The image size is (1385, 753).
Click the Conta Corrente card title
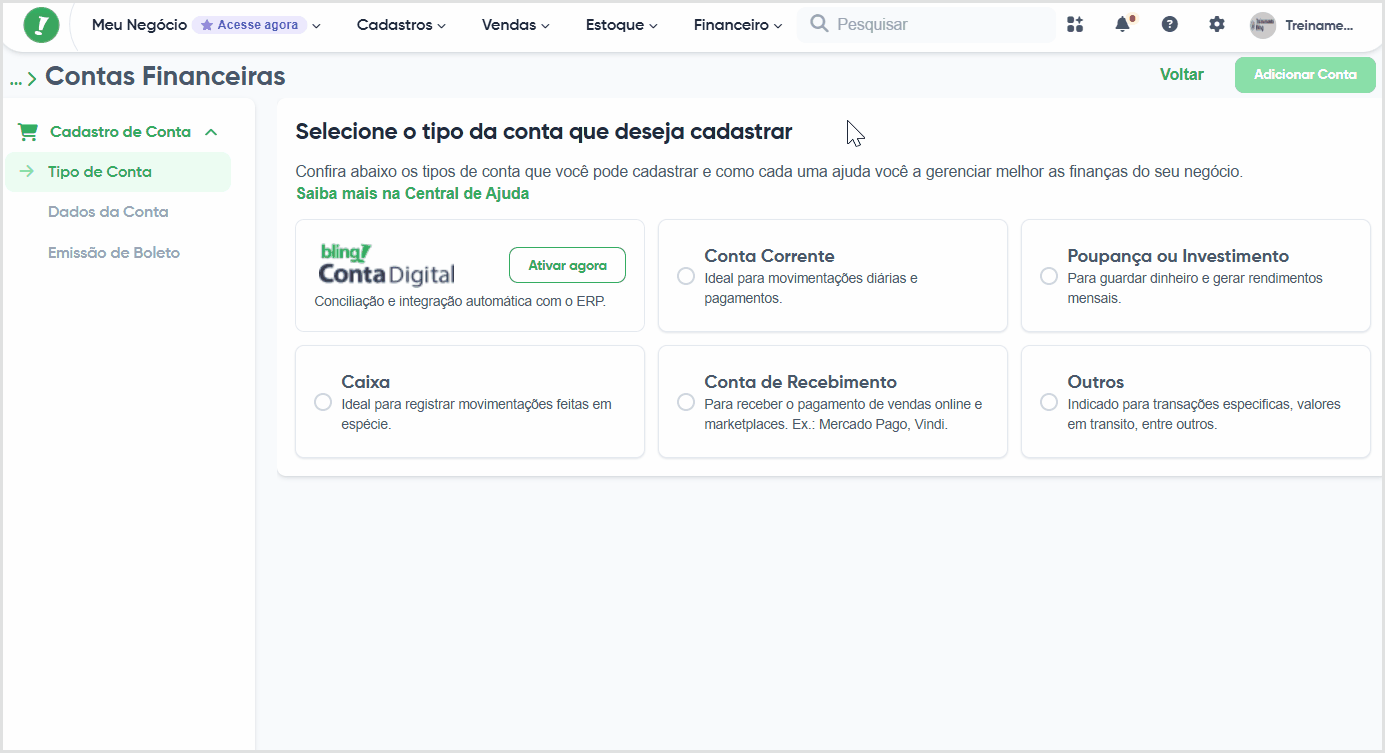click(x=769, y=256)
